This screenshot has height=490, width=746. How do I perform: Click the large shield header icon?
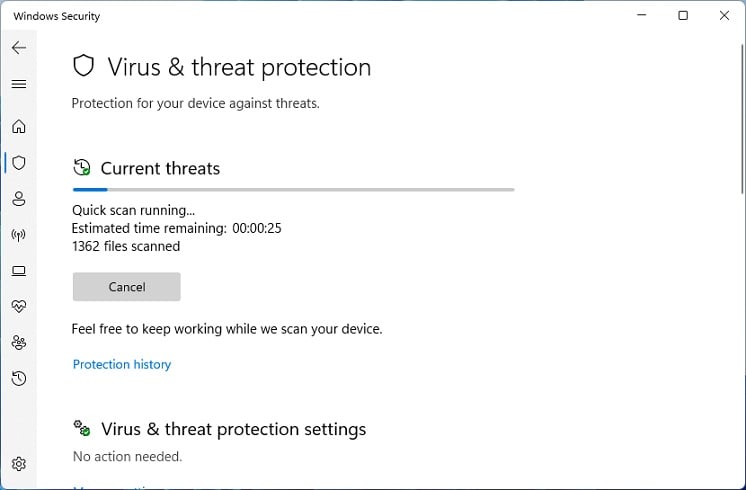(84, 67)
